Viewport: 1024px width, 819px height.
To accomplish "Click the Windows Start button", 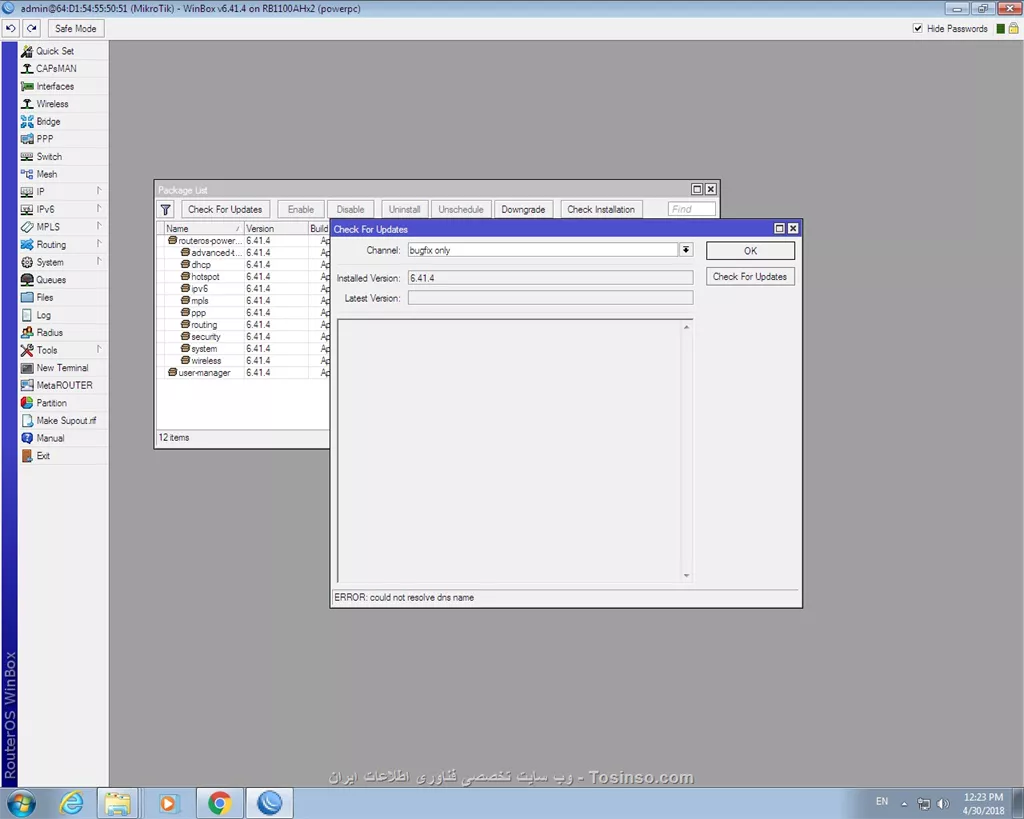I will pos(20,803).
